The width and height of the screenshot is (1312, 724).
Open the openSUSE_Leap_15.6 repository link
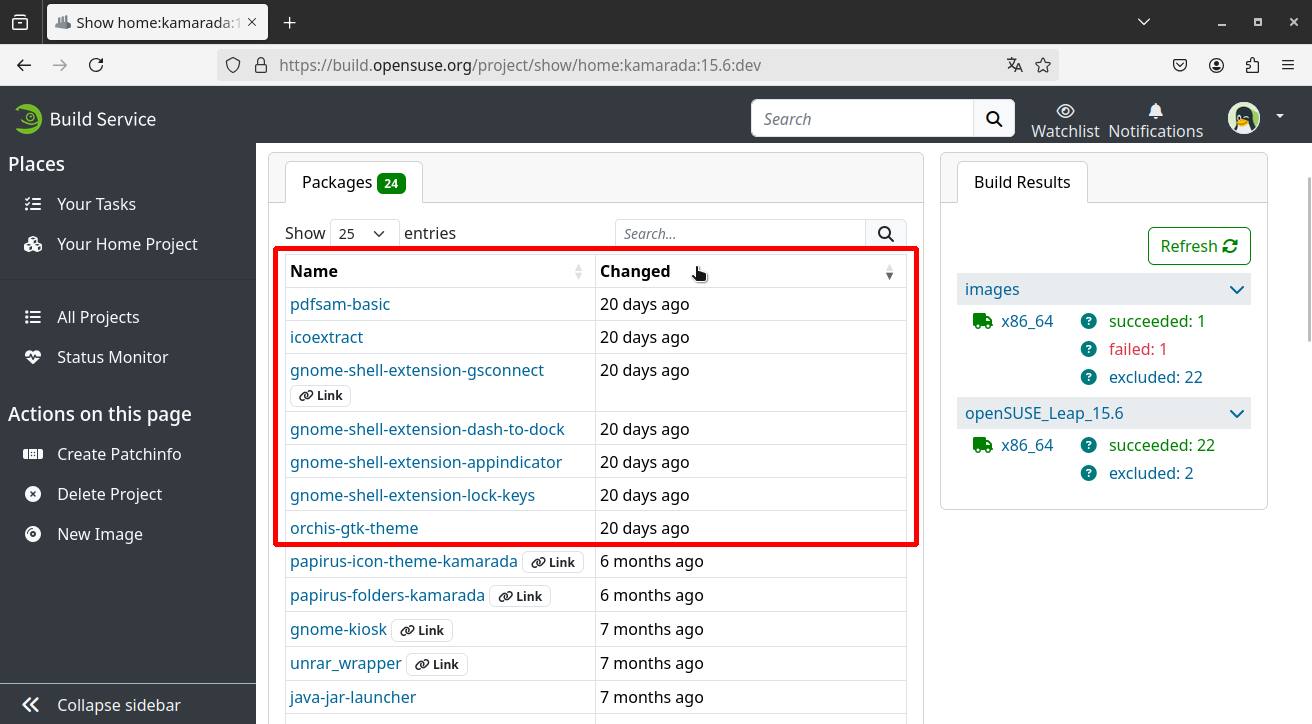tap(1044, 413)
